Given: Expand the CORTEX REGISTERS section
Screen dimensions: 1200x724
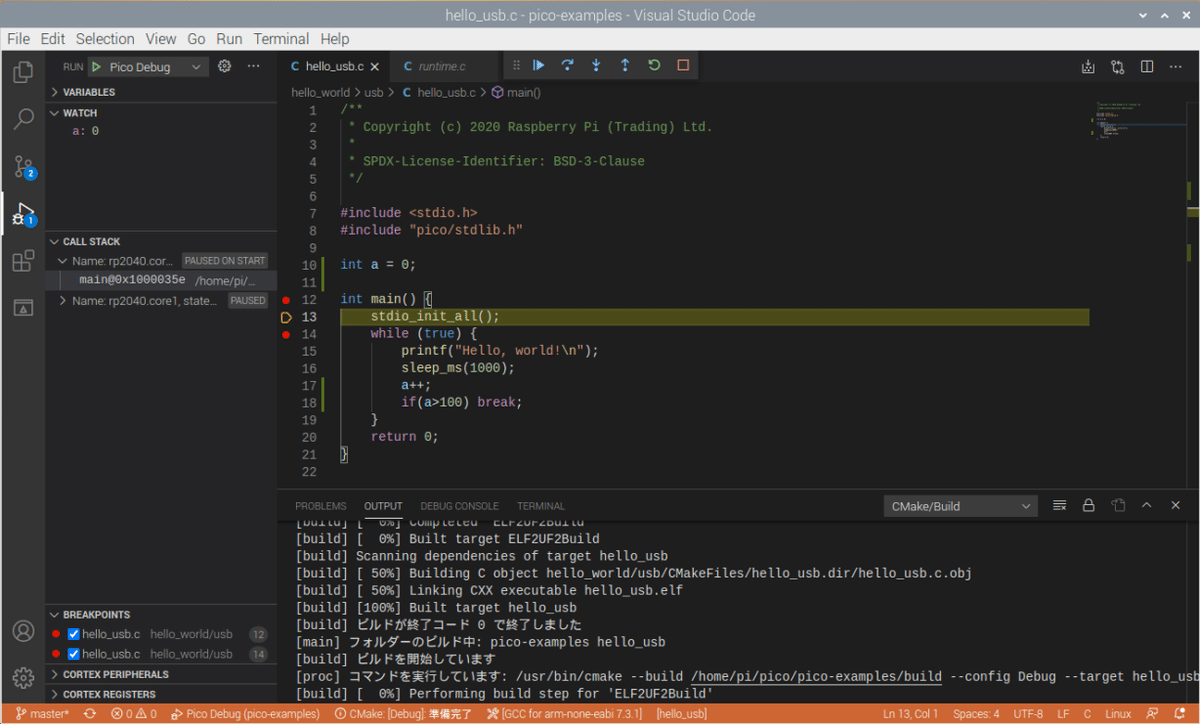Looking at the screenshot, I should [x=161, y=694].
